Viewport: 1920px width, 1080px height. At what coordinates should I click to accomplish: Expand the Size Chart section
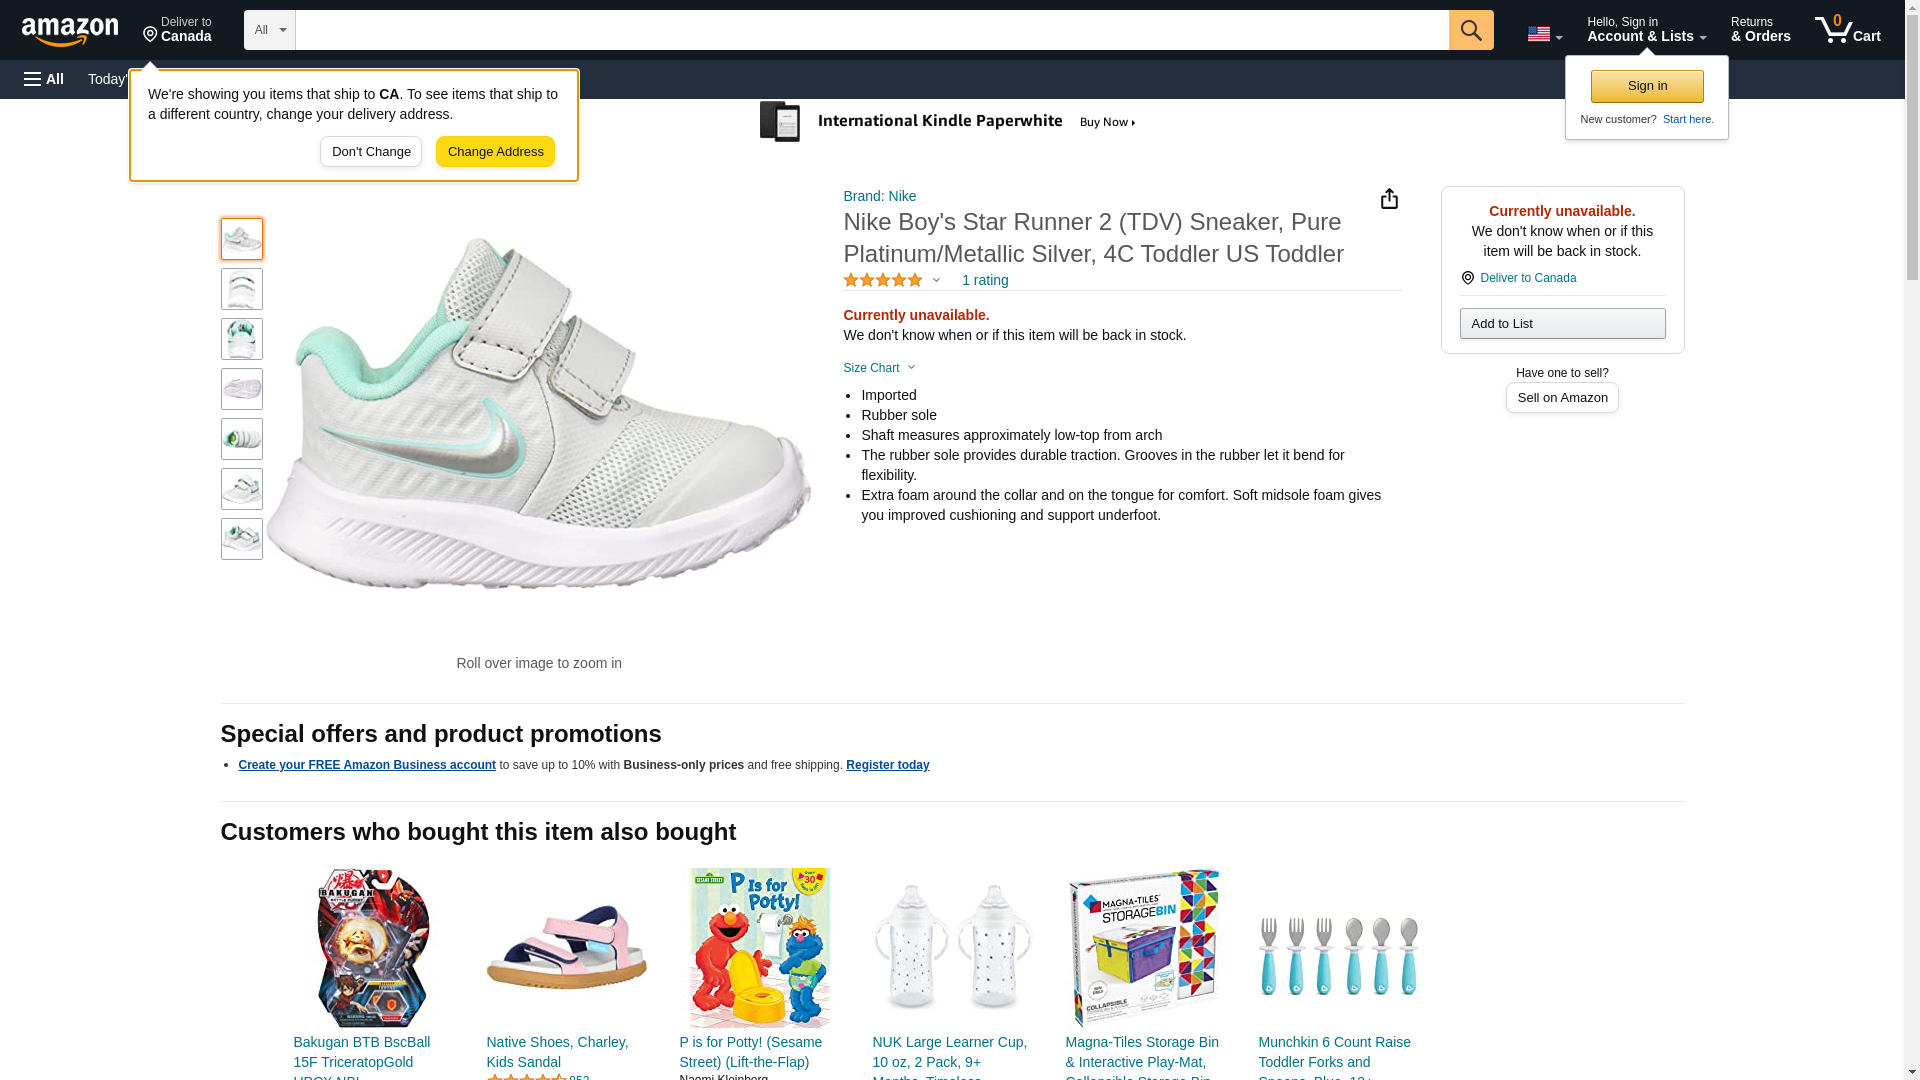point(879,368)
